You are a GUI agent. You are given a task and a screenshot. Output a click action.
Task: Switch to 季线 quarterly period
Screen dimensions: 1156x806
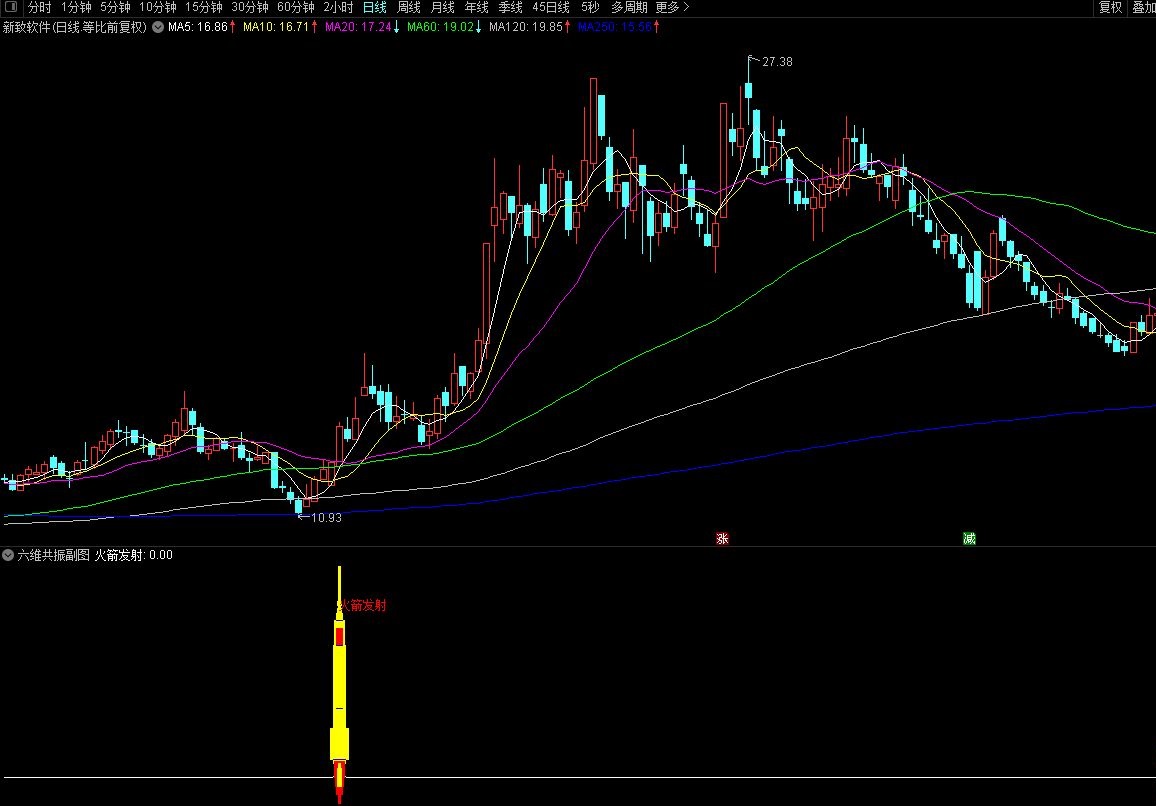pyautogui.click(x=510, y=7)
